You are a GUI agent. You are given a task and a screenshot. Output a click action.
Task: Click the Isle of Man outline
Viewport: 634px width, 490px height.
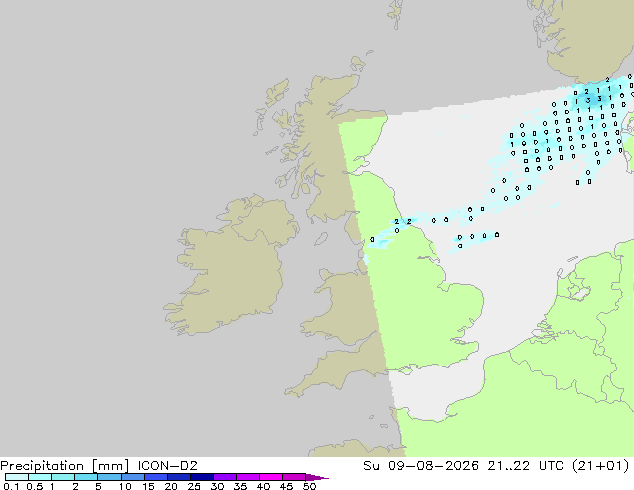tap(321, 239)
